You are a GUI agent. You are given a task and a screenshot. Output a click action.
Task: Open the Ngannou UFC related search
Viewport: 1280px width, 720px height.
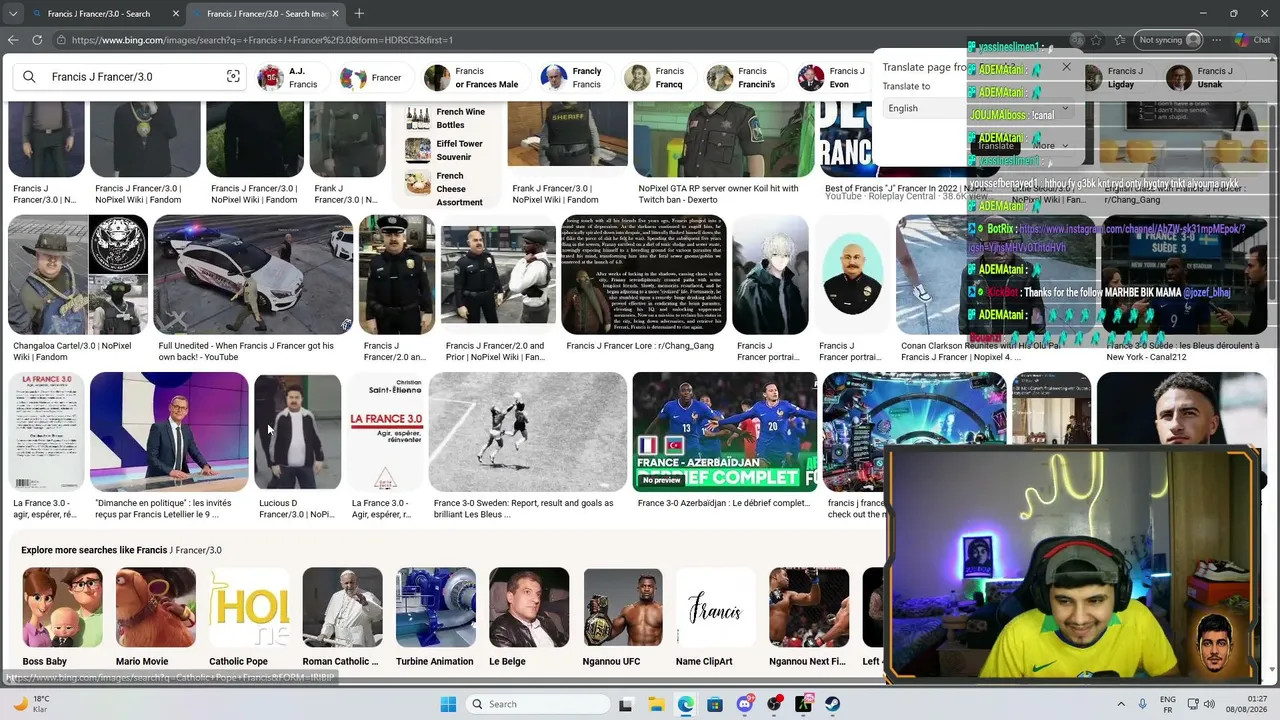click(x=623, y=617)
